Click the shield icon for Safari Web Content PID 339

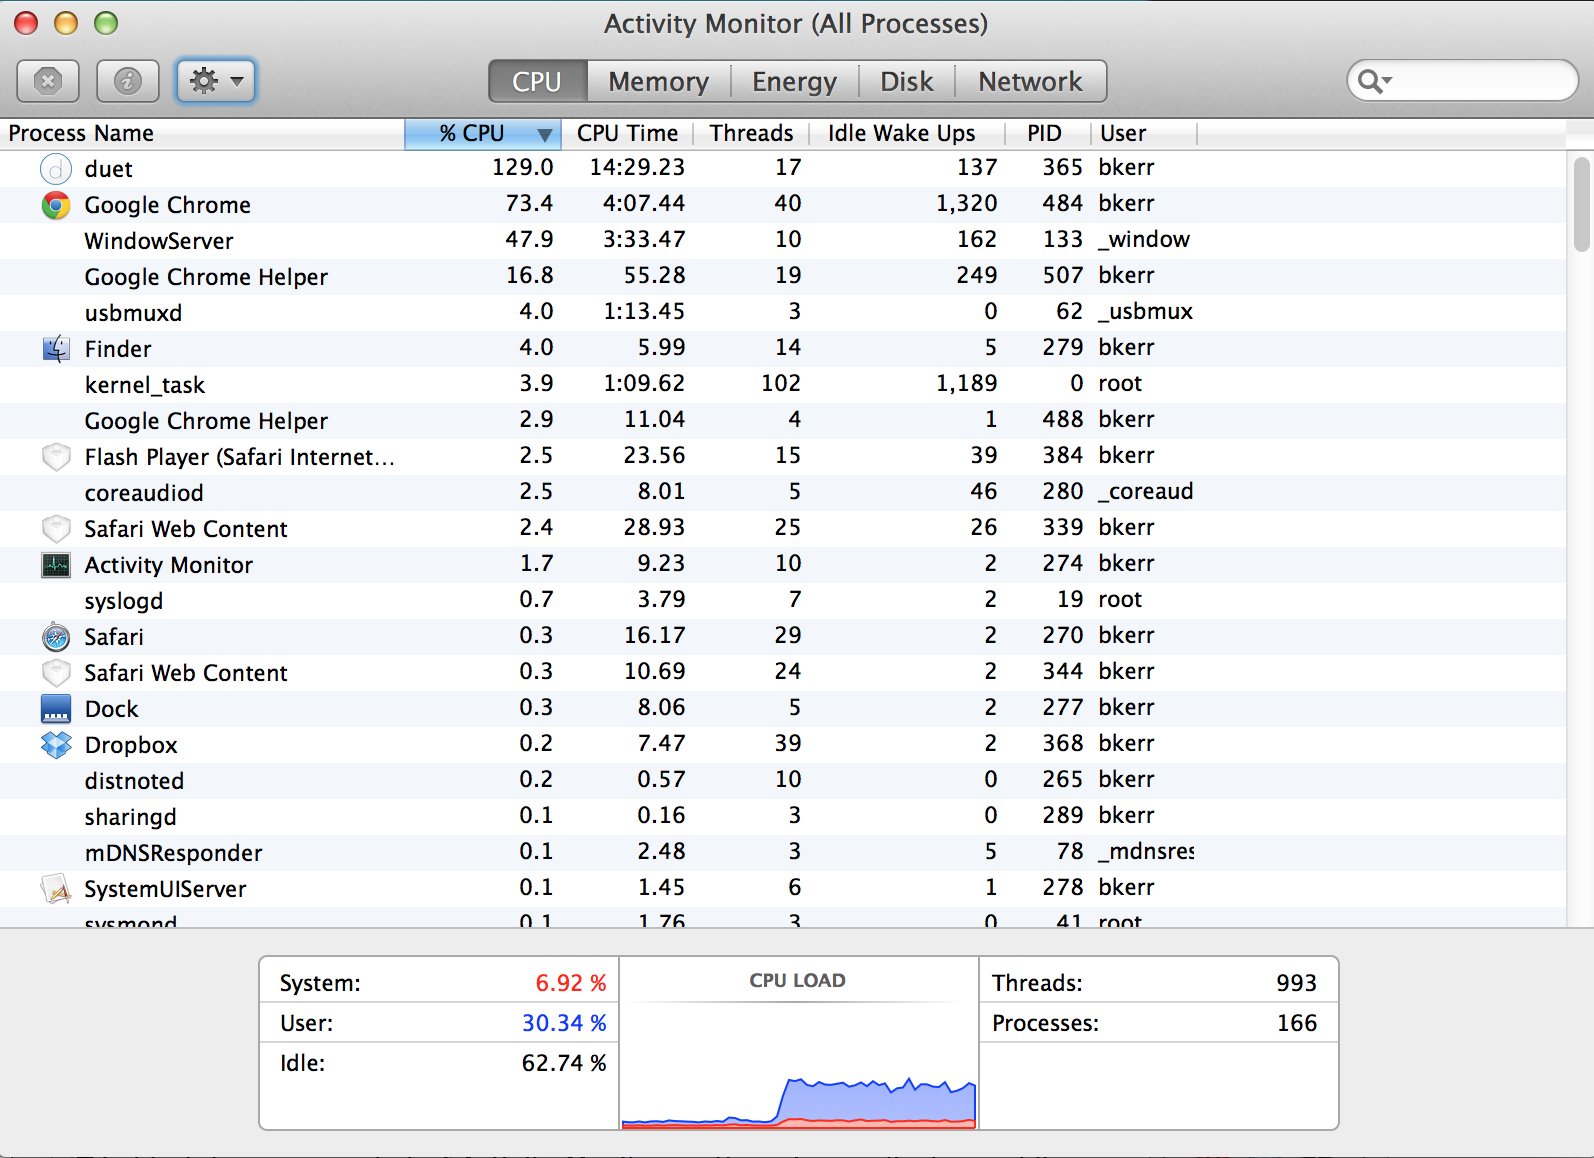pyautogui.click(x=56, y=529)
